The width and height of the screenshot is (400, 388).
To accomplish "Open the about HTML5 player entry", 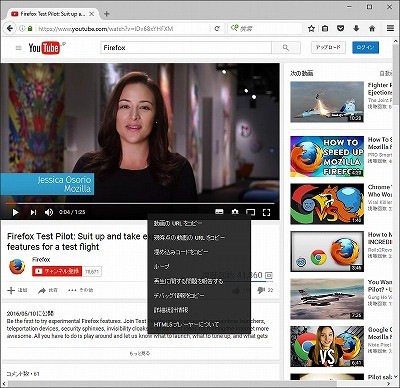I will [199, 324].
